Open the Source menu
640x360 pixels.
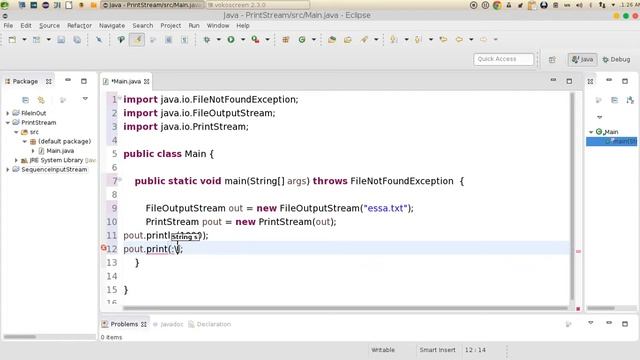[49, 25]
